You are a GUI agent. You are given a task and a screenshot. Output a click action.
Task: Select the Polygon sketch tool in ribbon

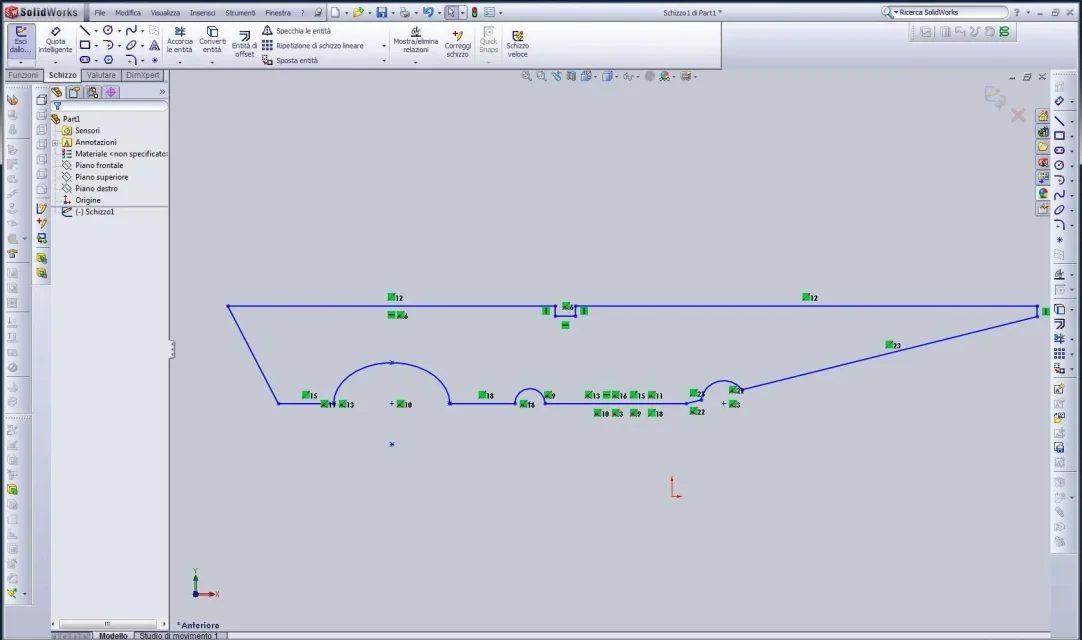click(108, 60)
